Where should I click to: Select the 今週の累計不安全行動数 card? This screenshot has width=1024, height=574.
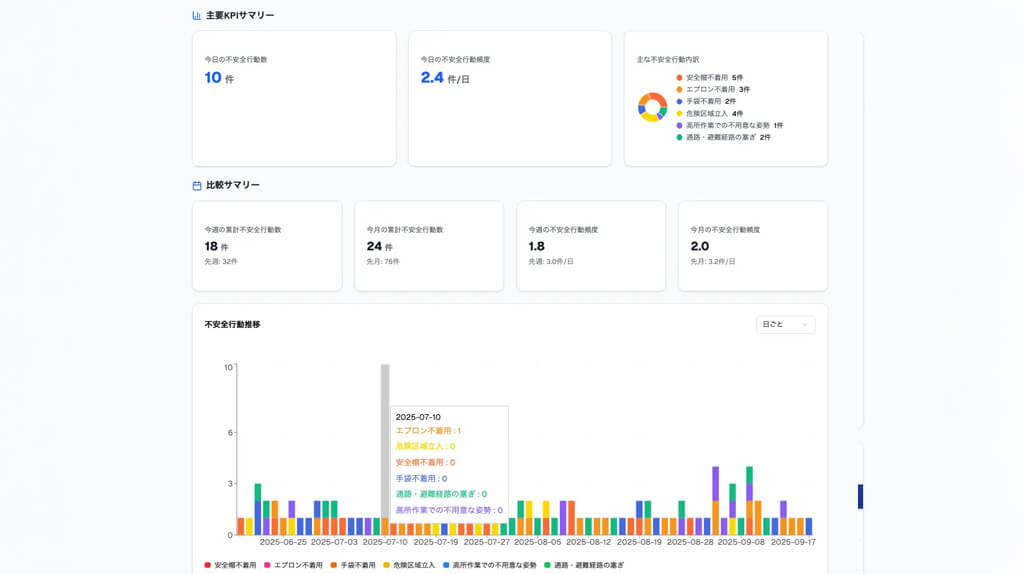(x=267, y=246)
